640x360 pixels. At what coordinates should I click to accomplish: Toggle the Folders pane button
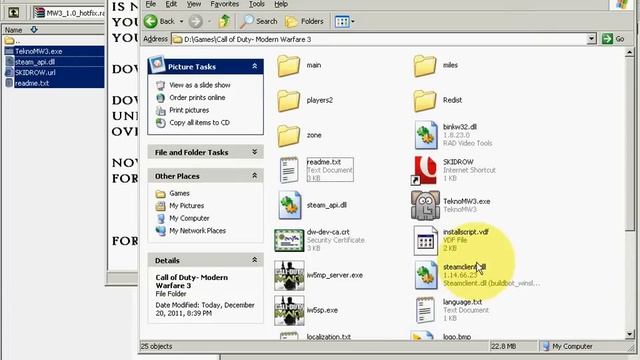pos(304,21)
